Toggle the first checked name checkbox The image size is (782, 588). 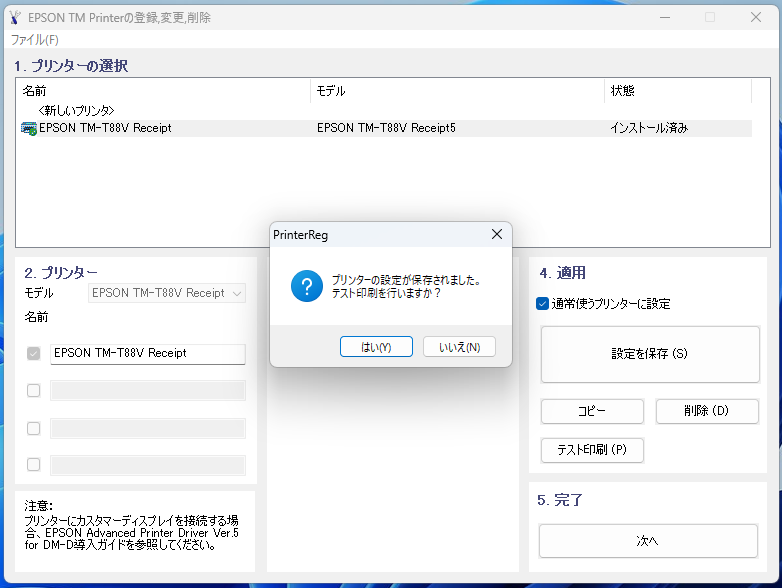[x=34, y=353]
